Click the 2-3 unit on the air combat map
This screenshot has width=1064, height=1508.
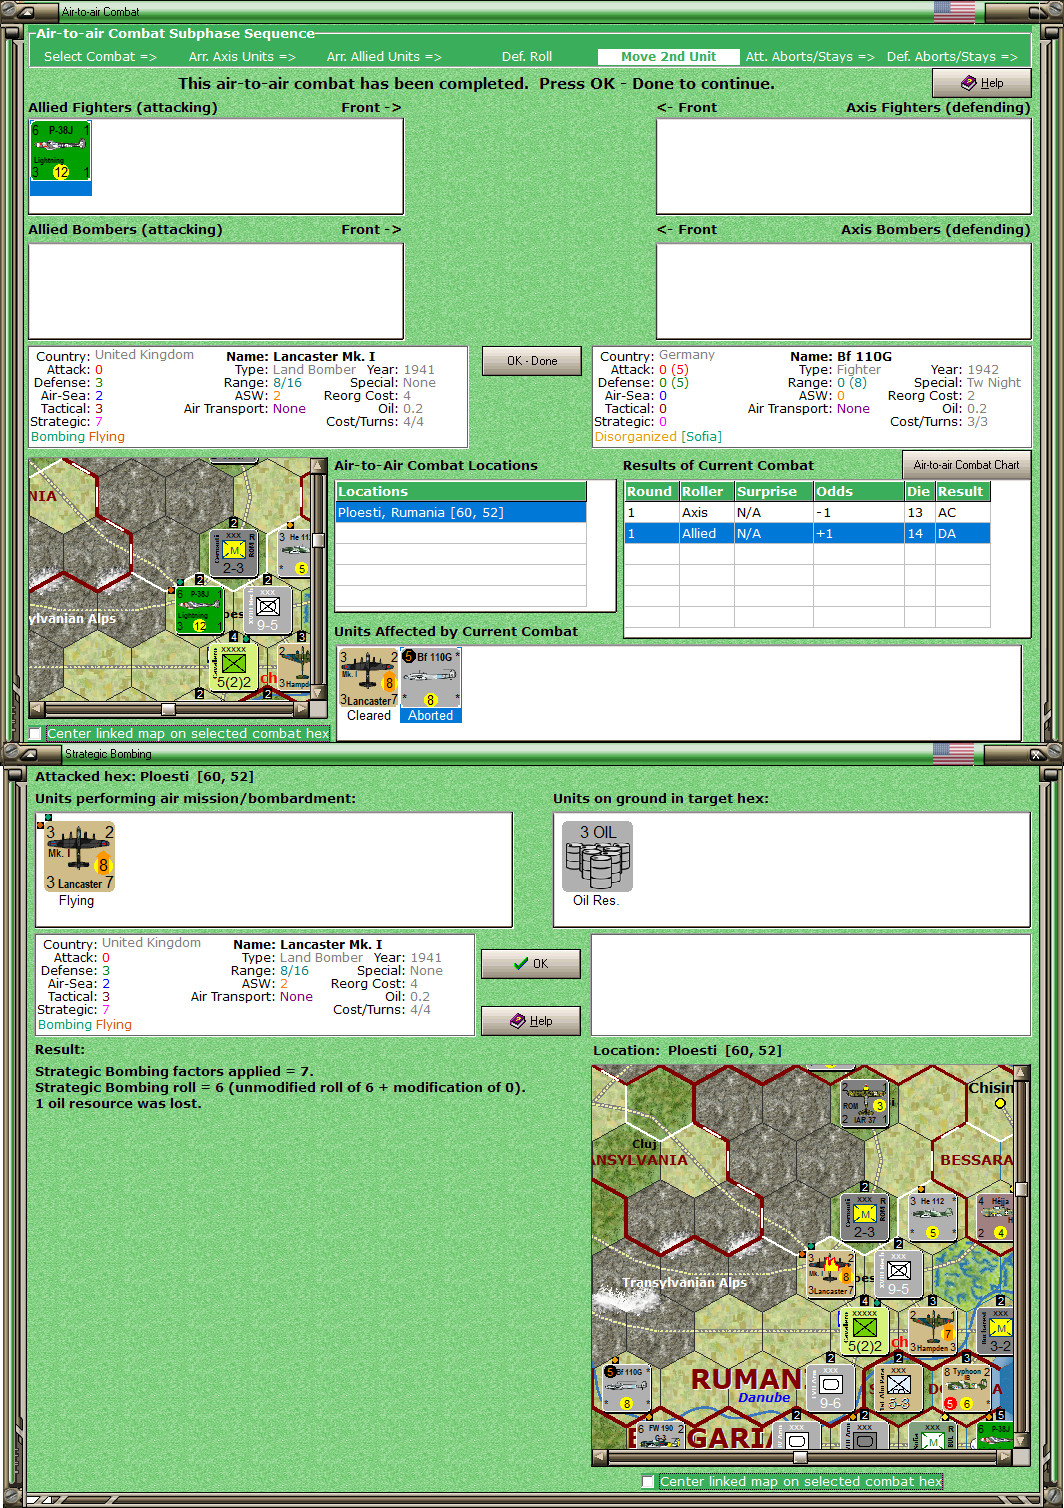pos(234,553)
